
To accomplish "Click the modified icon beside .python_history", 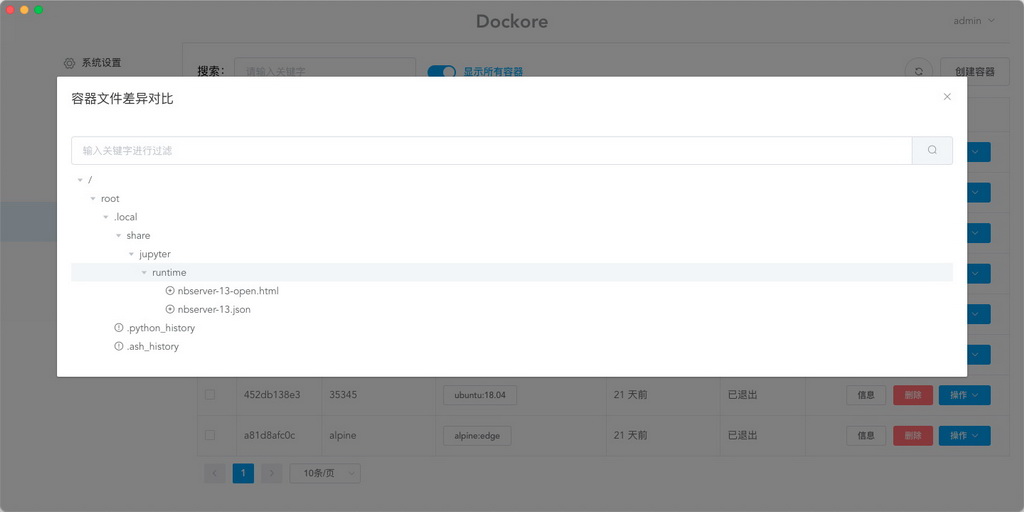I will [x=118, y=328].
